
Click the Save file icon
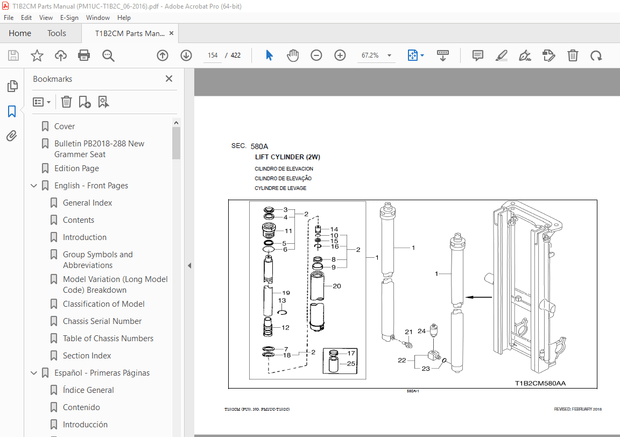[x=13, y=55]
